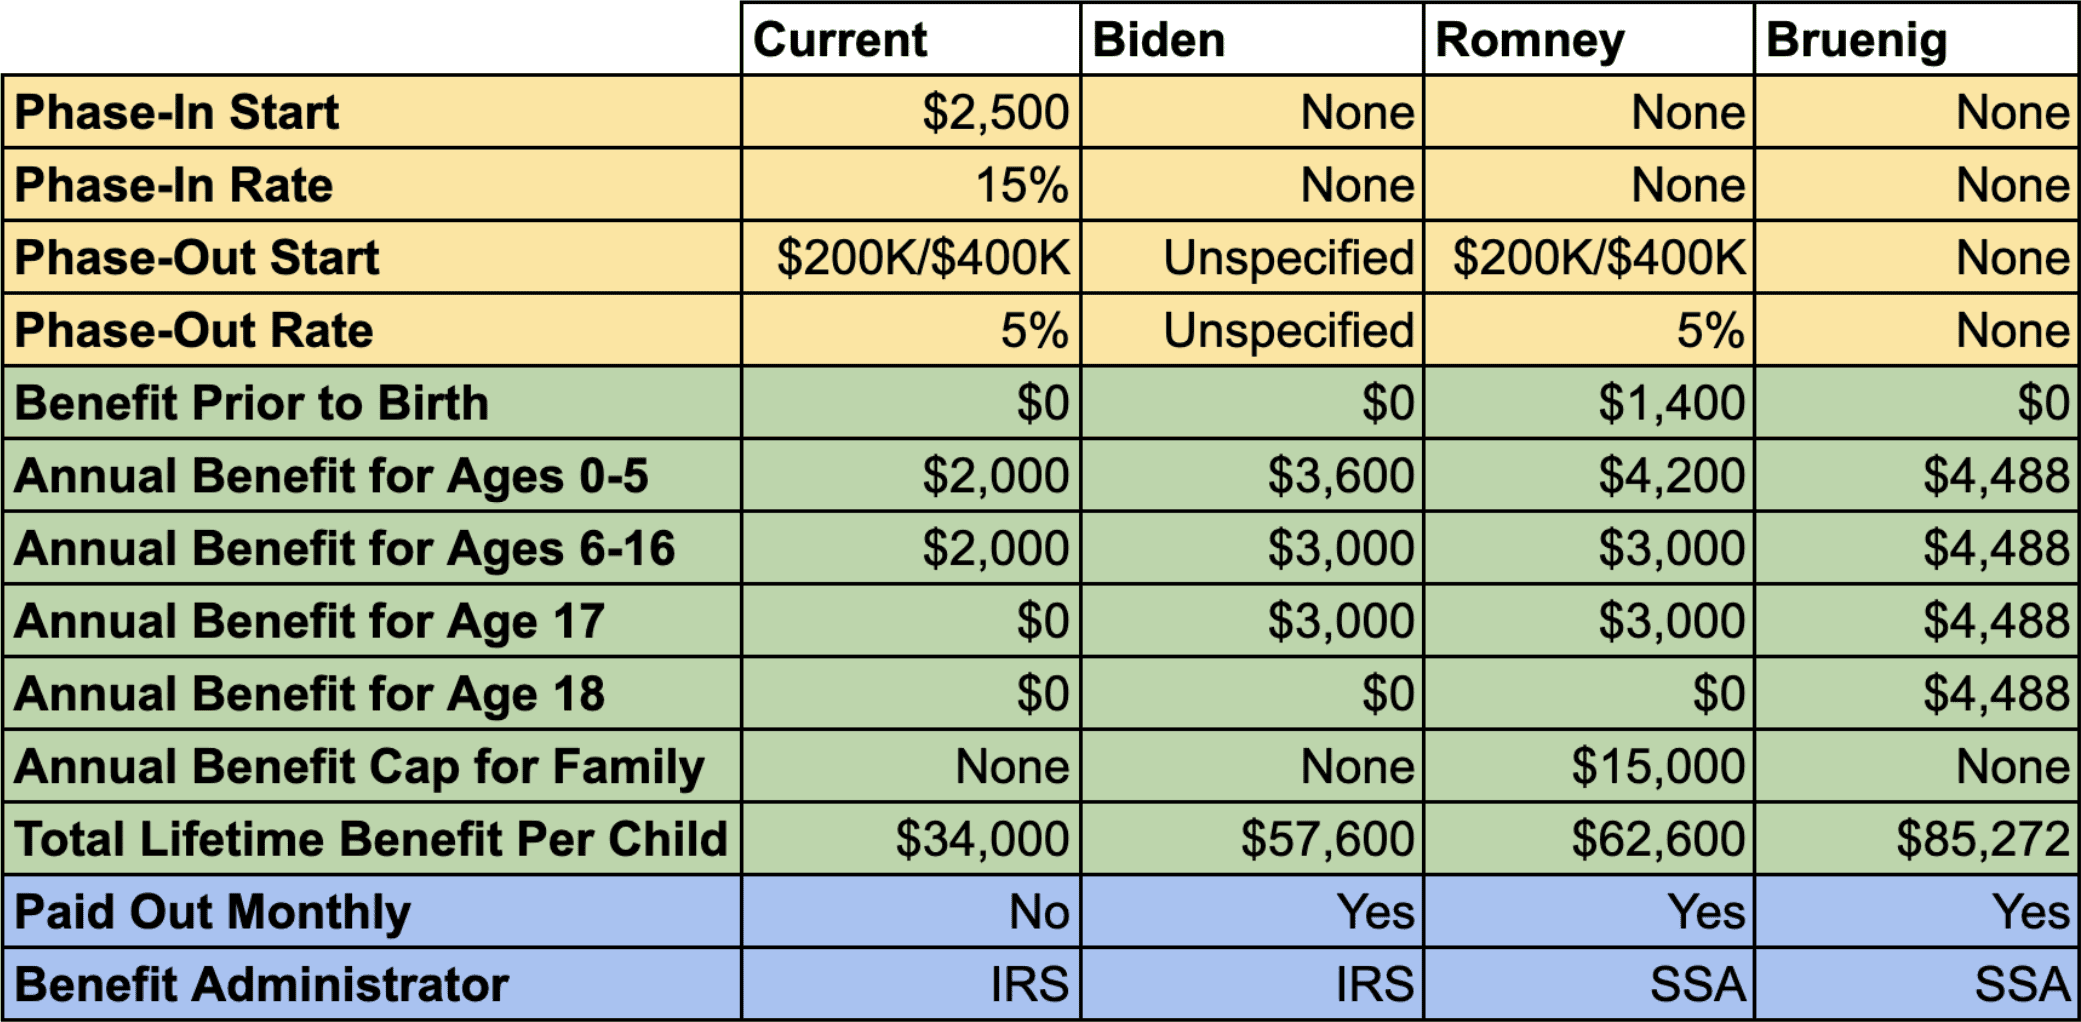Click the Total Lifetime Benefit Per Child label

(370, 839)
